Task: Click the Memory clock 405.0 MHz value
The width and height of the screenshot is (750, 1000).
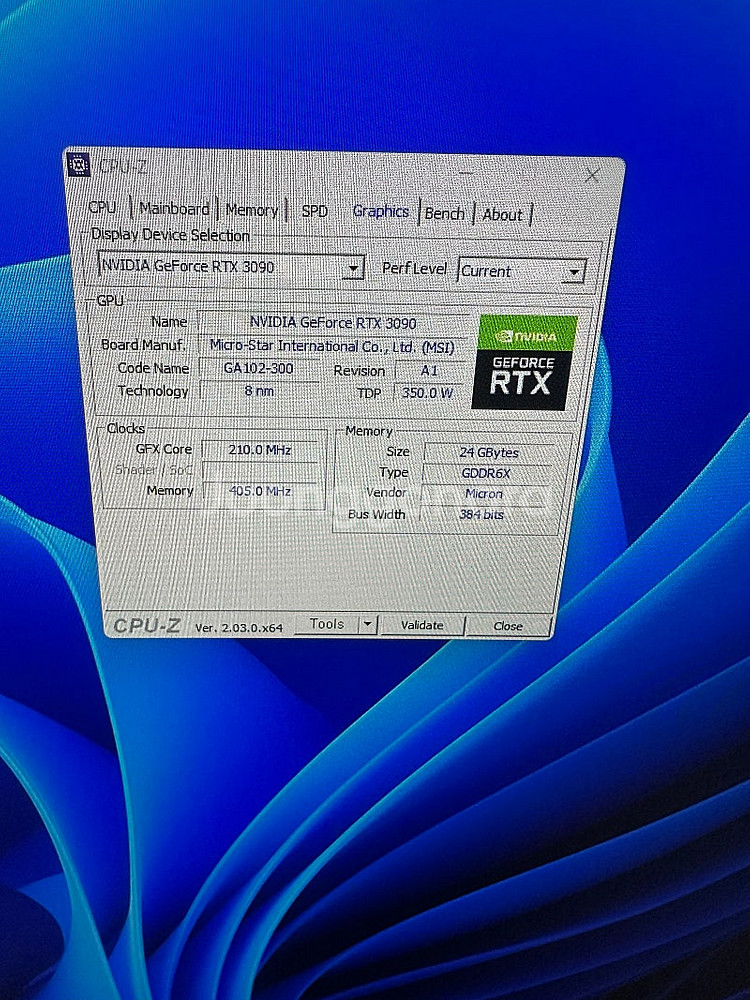Action: coord(260,491)
